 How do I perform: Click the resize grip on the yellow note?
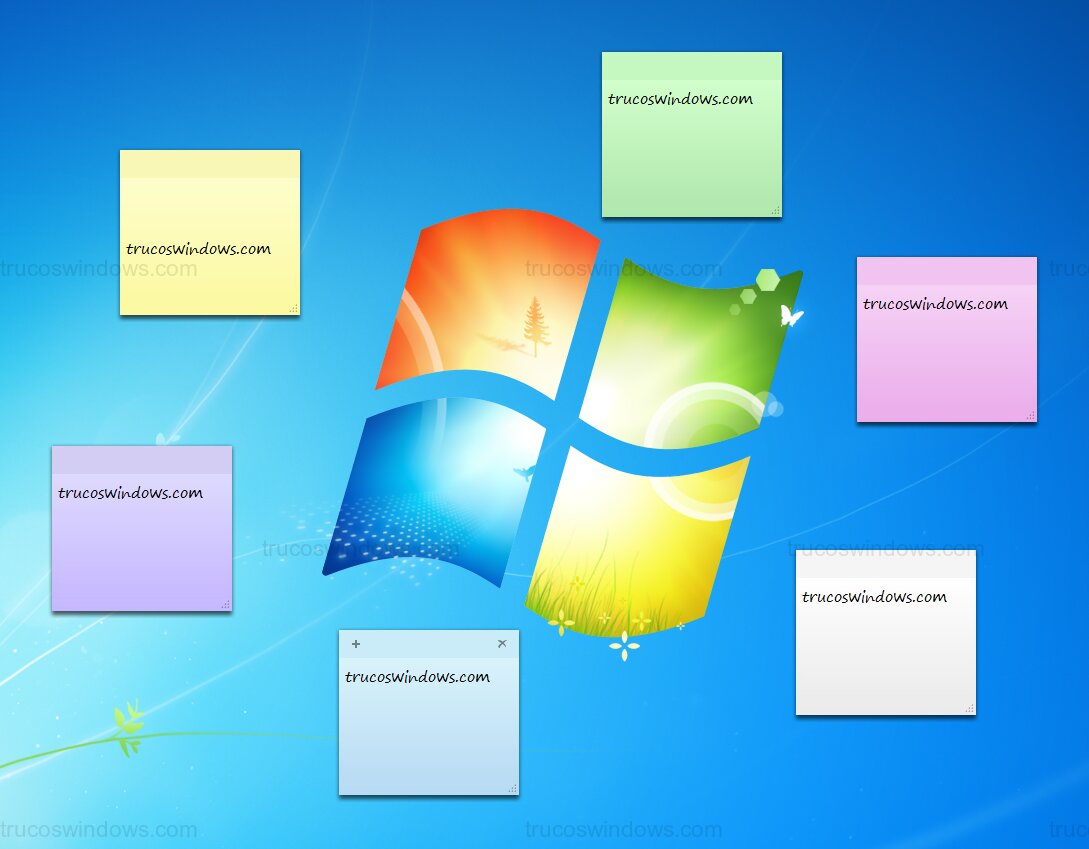point(294,309)
